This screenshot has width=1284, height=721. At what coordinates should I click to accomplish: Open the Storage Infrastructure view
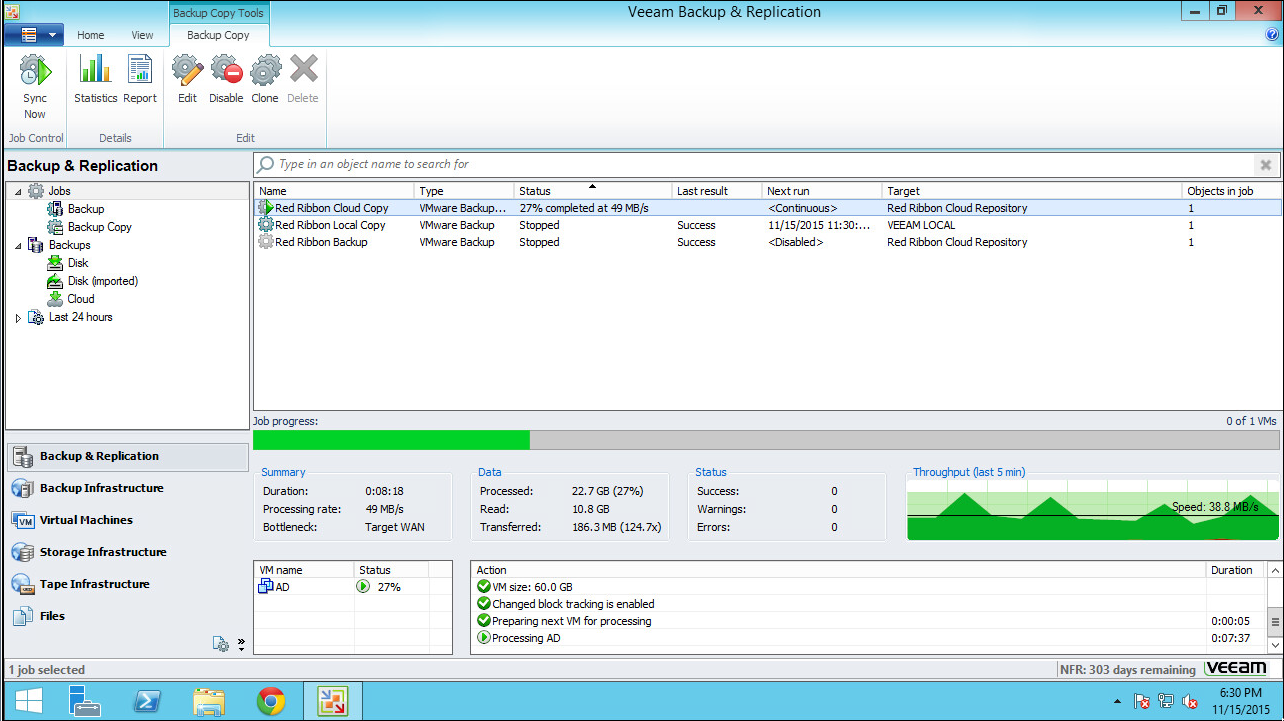click(x=127, y=553)
